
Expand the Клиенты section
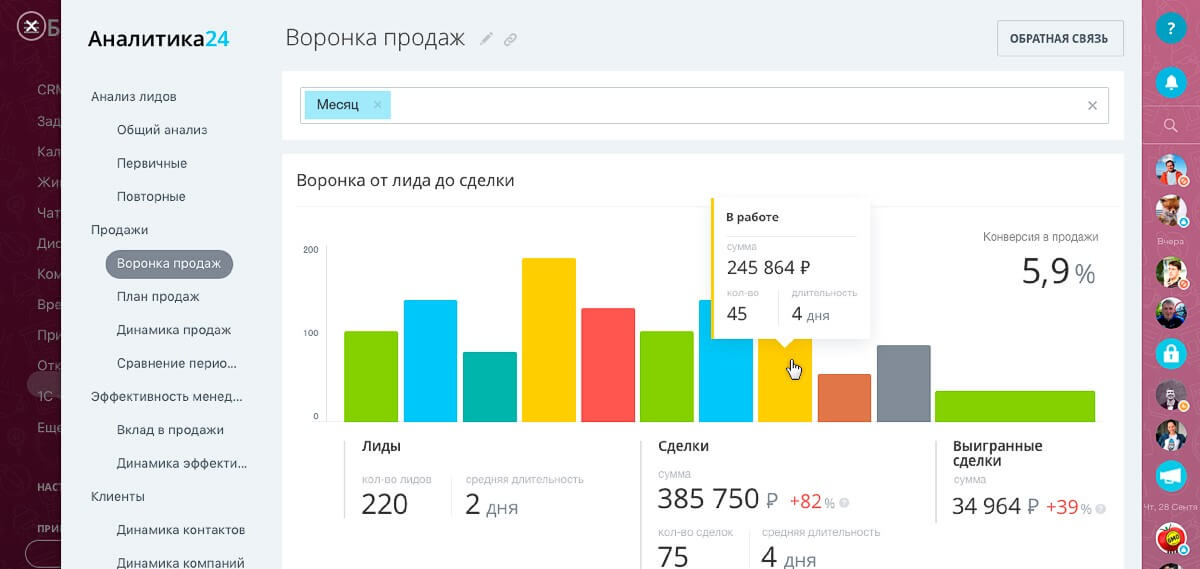117,497
